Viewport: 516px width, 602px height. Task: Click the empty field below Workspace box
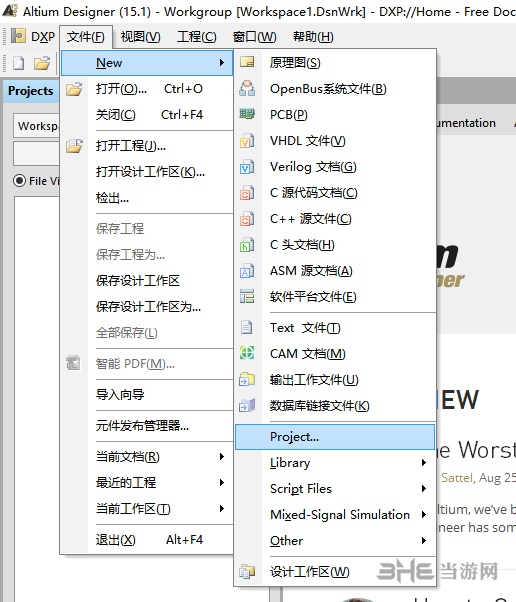pyautogui.click(x=36, y=153)
